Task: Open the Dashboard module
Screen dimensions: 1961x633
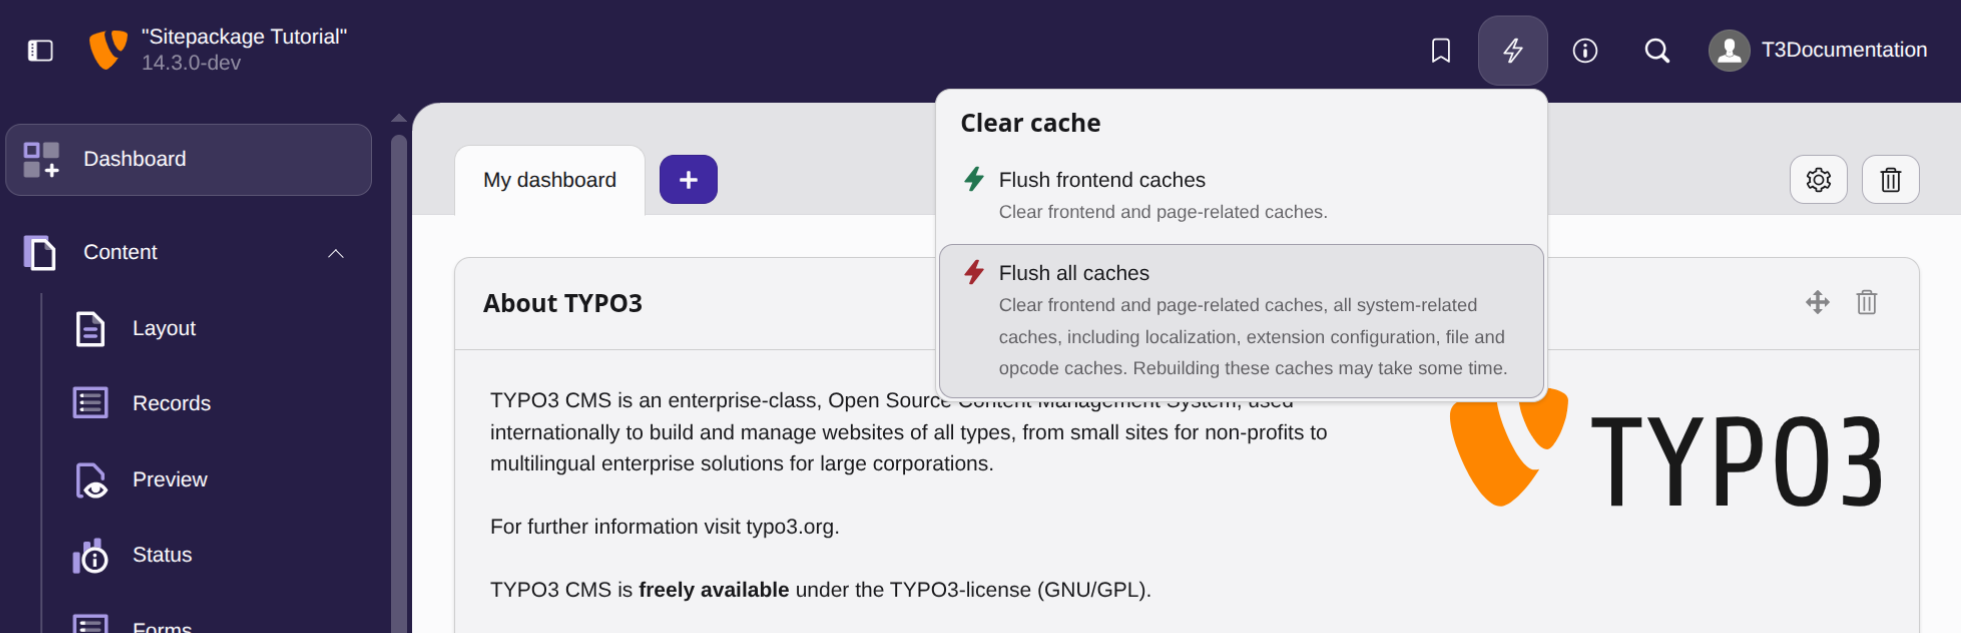Action: (x=189, y=159)
